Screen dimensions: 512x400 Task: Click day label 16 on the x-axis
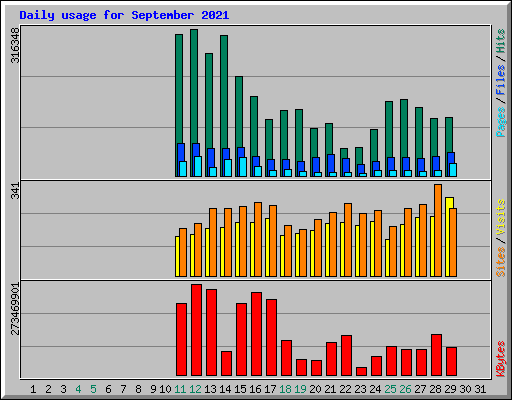255,389
